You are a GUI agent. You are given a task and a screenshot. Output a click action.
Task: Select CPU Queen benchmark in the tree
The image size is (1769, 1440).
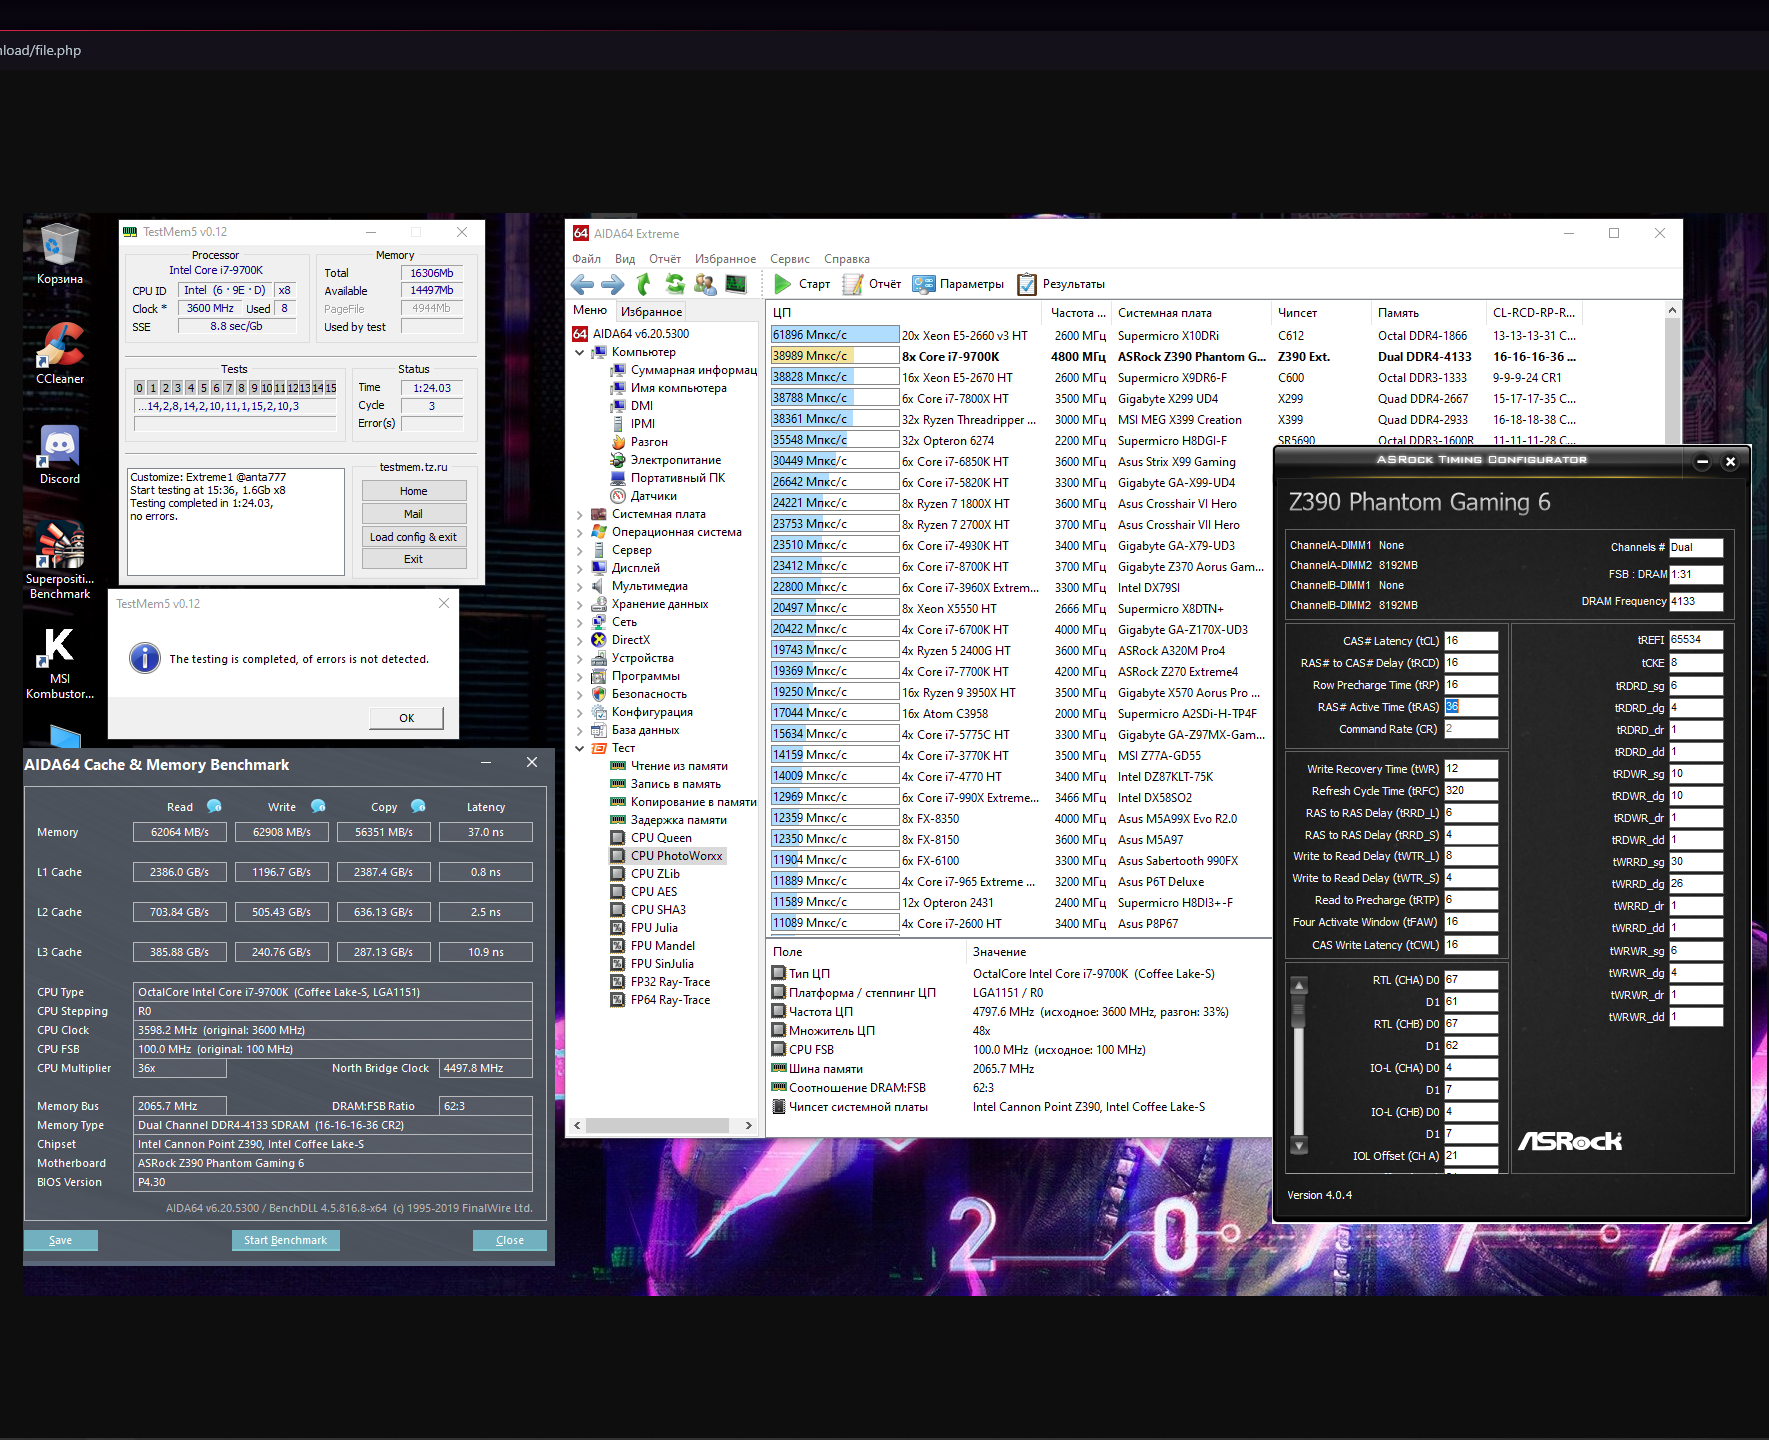(651, 838)
